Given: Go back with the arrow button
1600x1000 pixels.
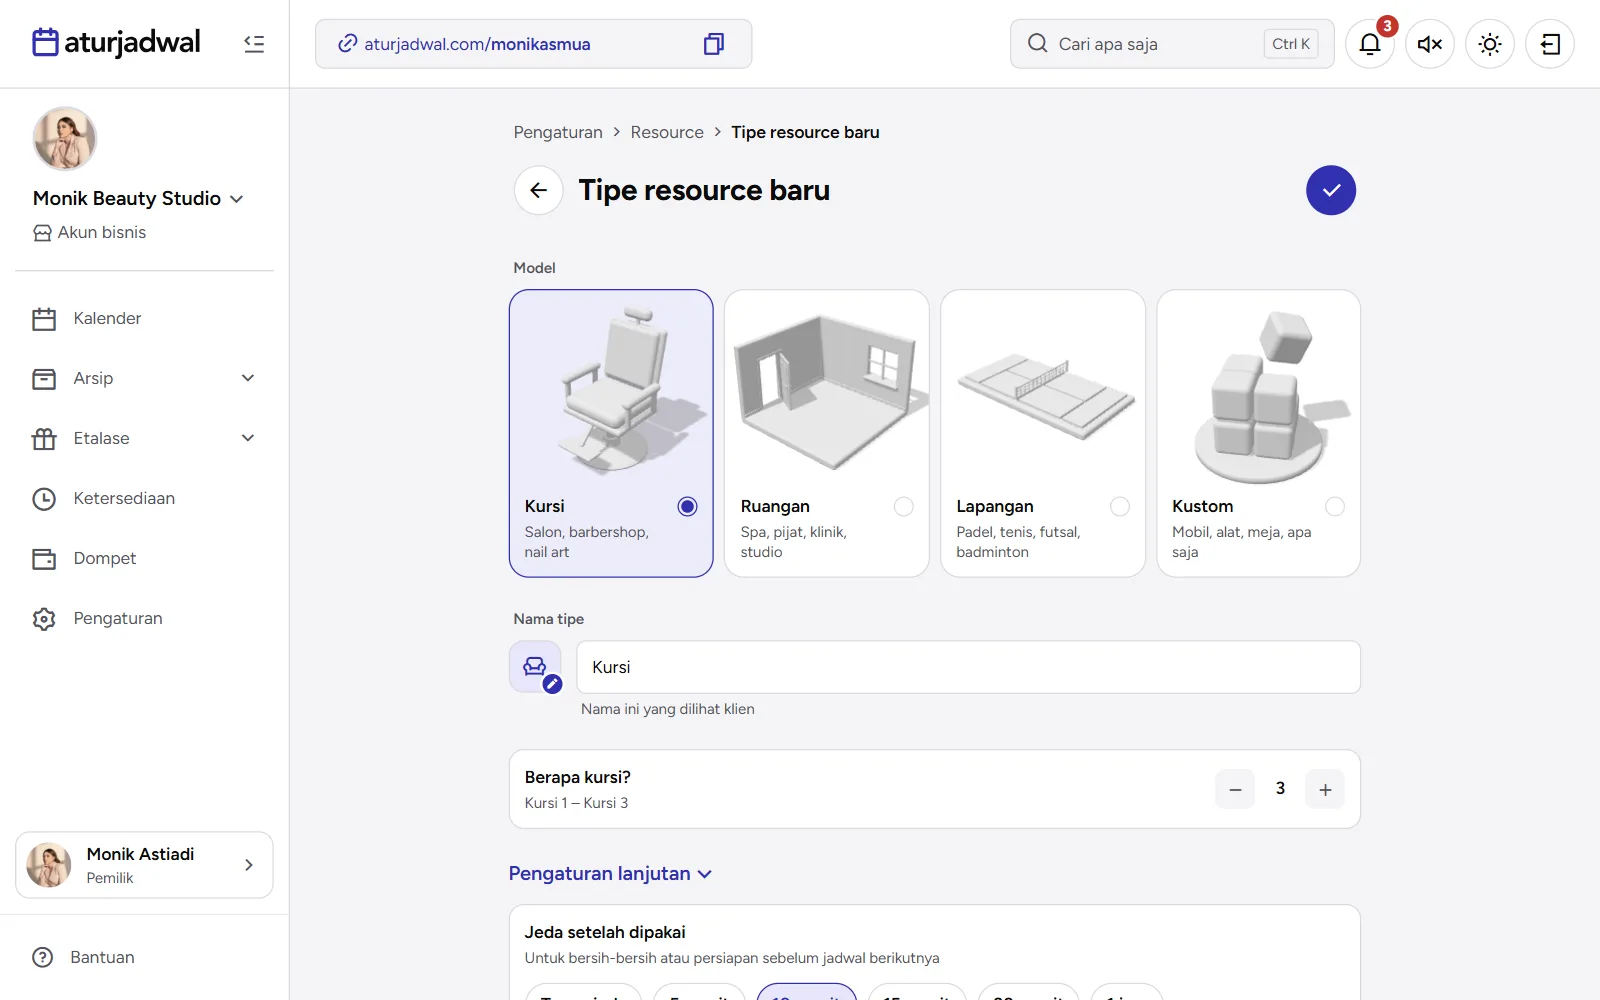Looking at the screenshot, I should coord(539,190).
